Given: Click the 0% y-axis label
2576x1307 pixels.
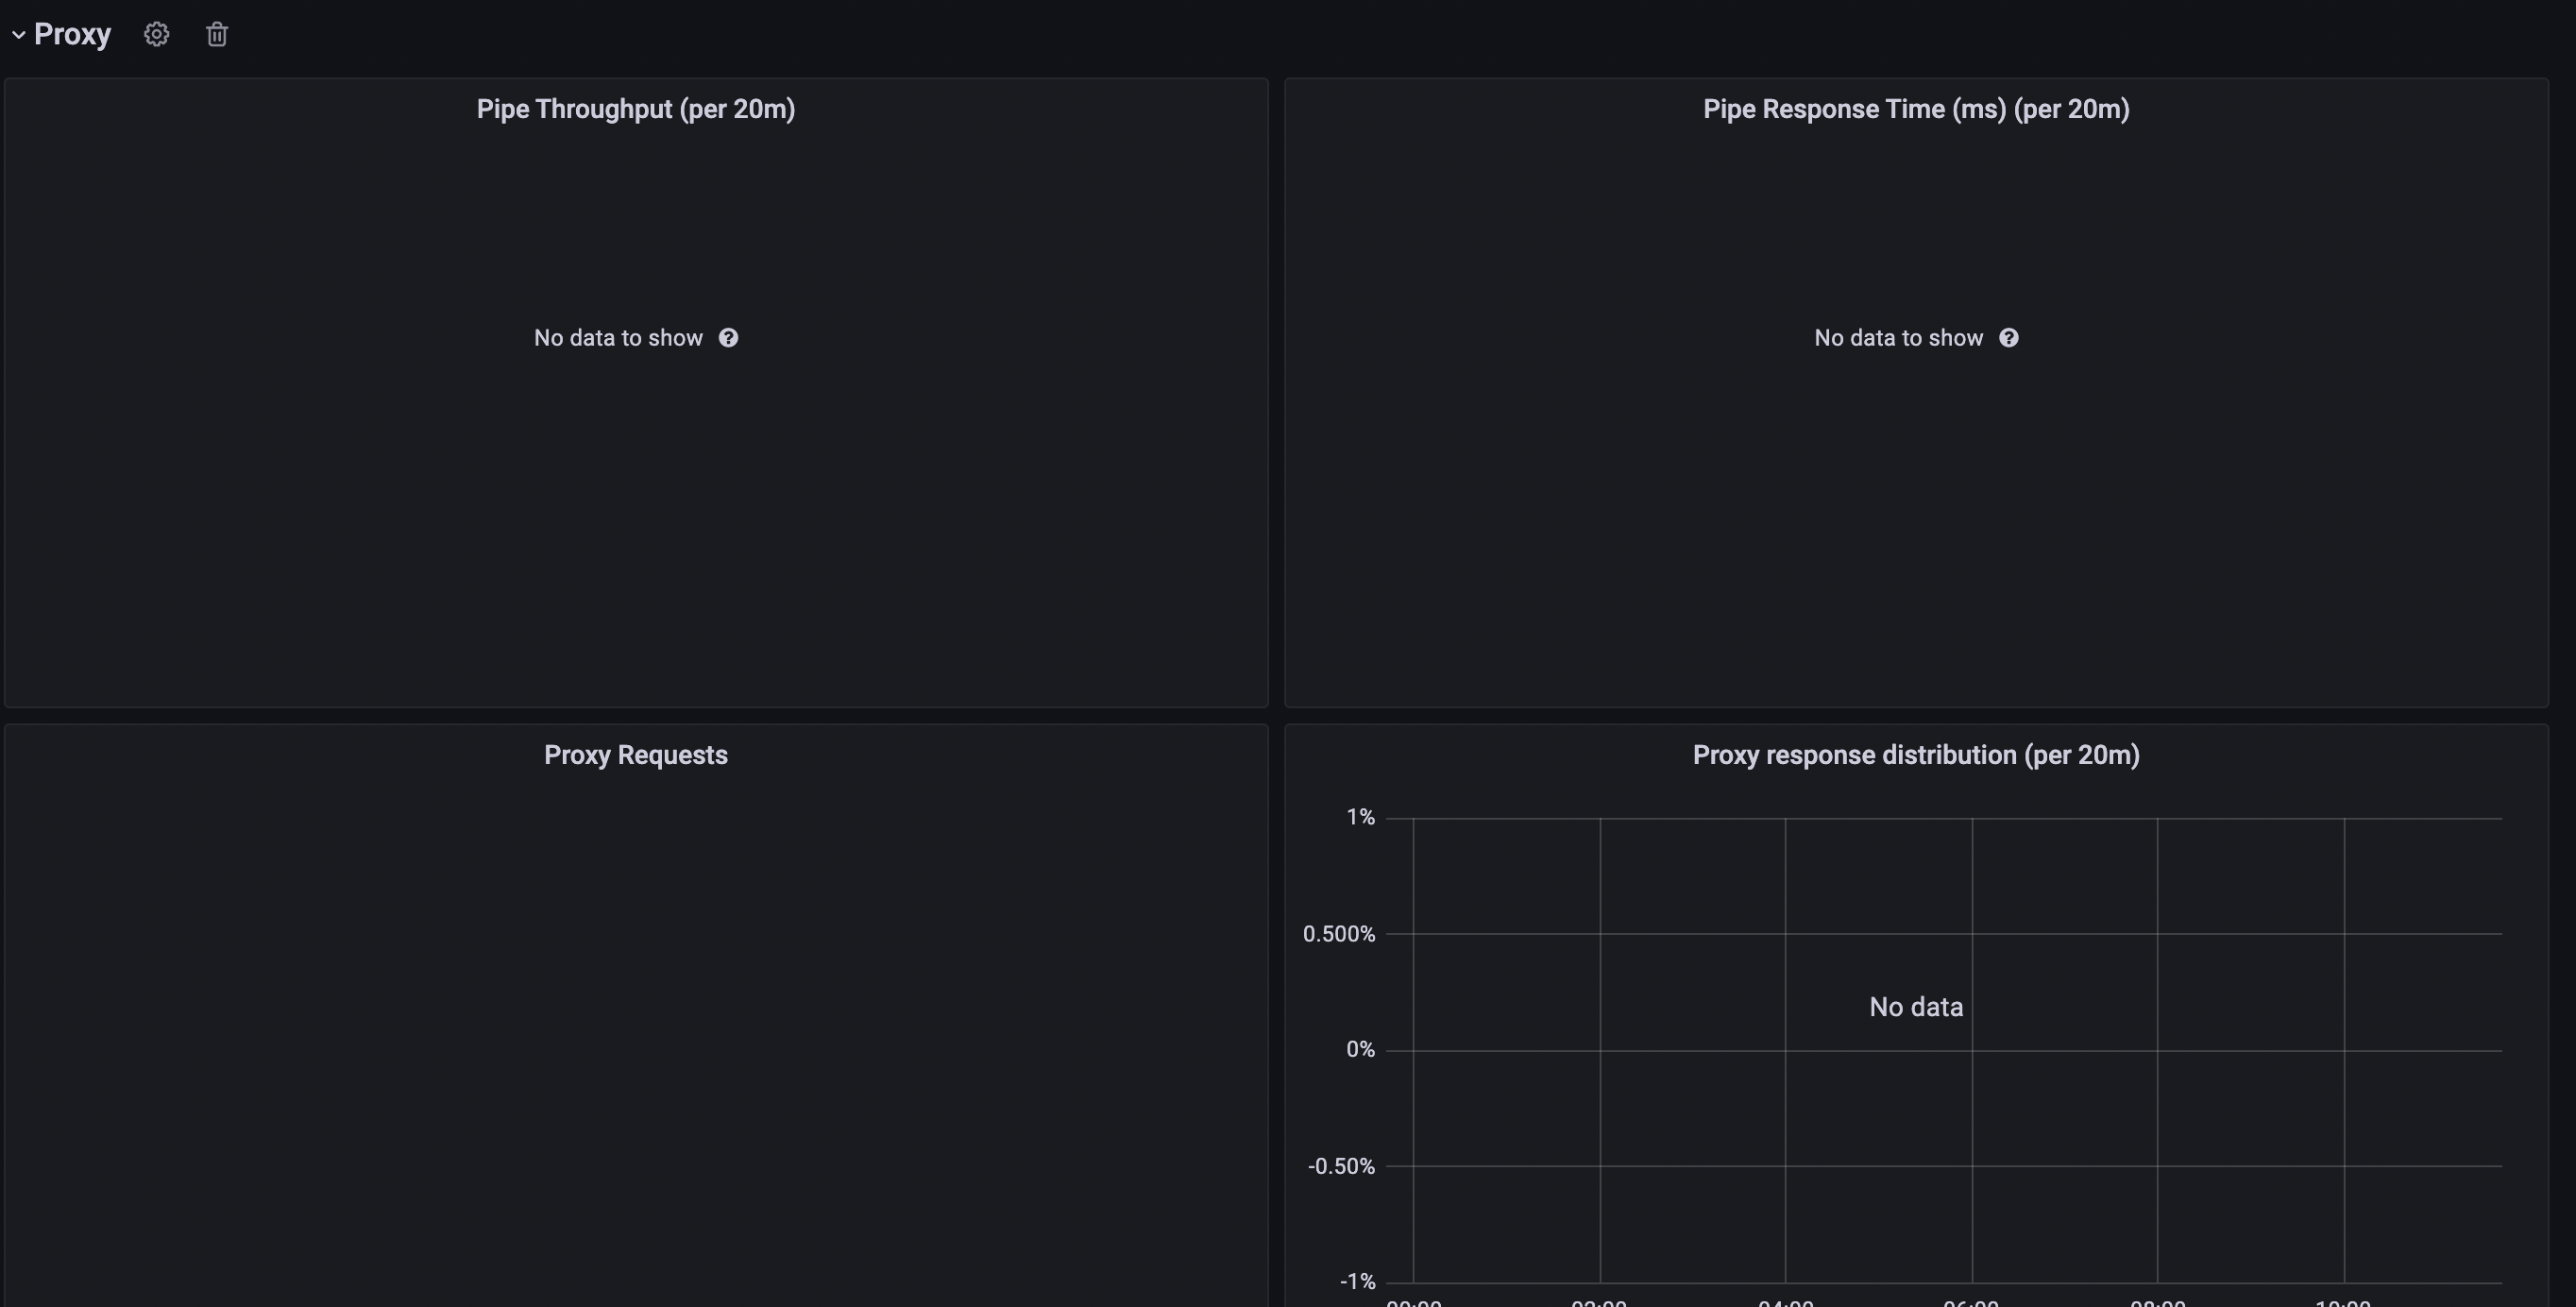Looking at the screenshot, I should (x=1360, y=1050).
